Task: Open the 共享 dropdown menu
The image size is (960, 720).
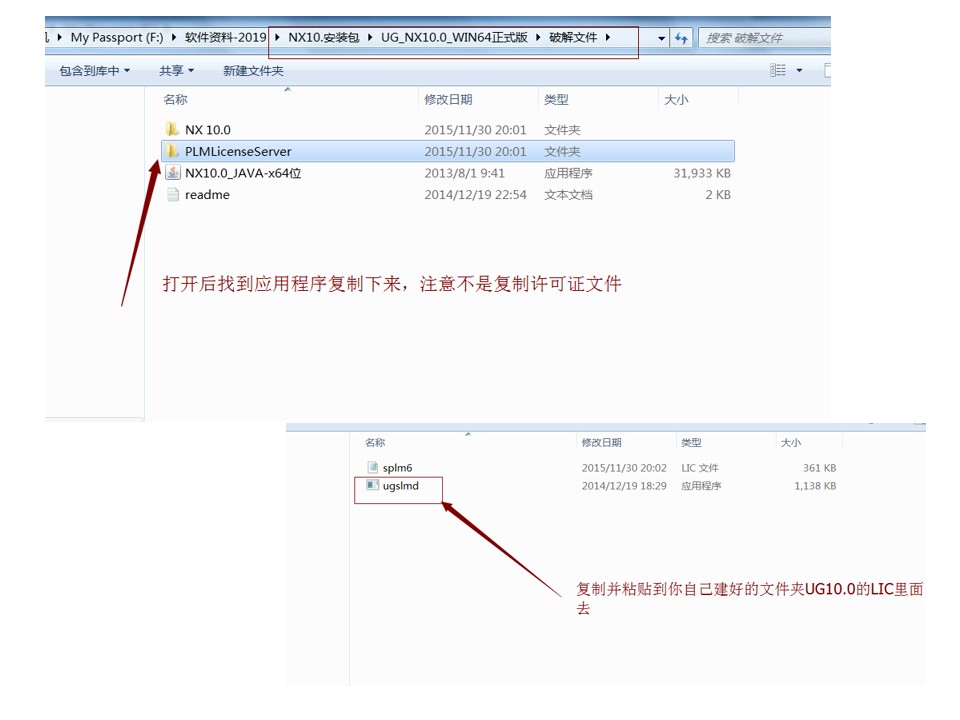Action: pyautogui.click(x=176, y=70)
